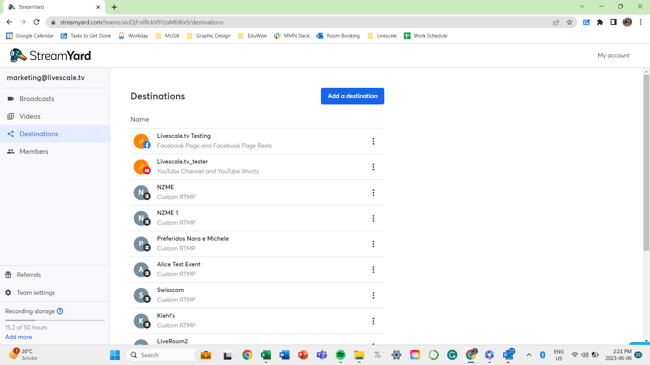
Task: Open Windows Start menu
Action: [x=115, y=355]
